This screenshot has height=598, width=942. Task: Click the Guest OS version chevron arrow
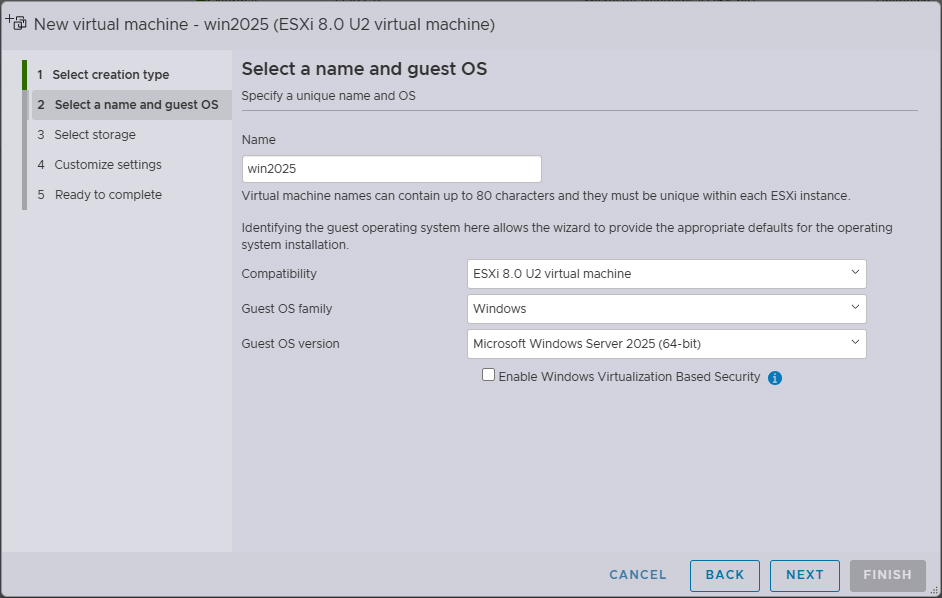coord(855,342)
